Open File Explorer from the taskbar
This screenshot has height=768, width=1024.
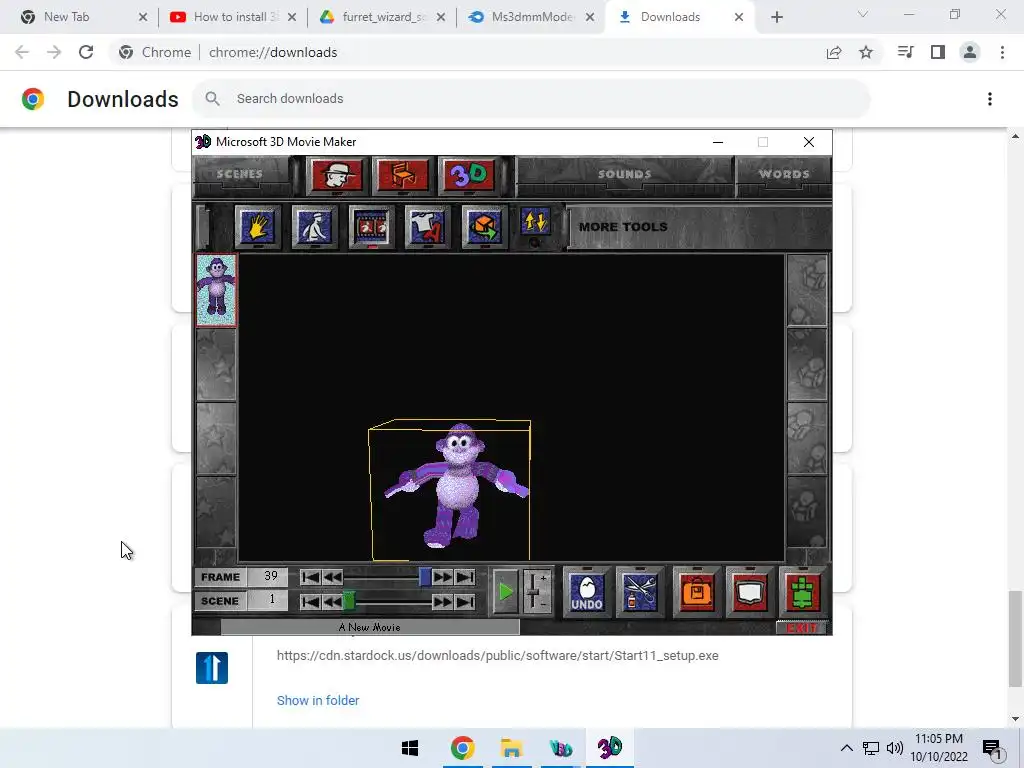point(512,748)
